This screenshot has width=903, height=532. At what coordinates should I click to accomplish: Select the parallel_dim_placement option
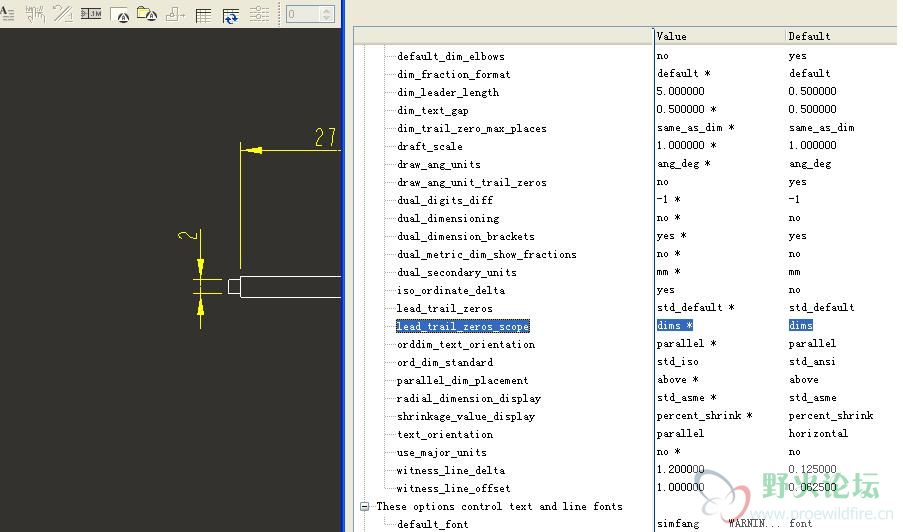pyautogui.click(x=462, y=380)
